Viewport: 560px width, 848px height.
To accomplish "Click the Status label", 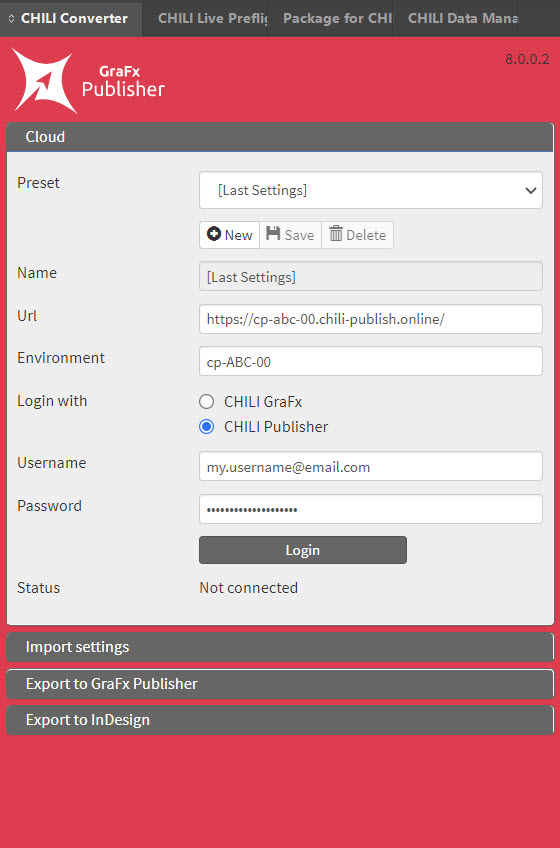I will click(38, 588).
